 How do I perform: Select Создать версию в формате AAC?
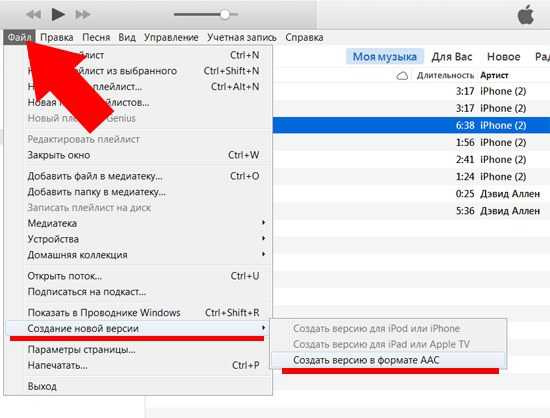[x=388, y=360]
